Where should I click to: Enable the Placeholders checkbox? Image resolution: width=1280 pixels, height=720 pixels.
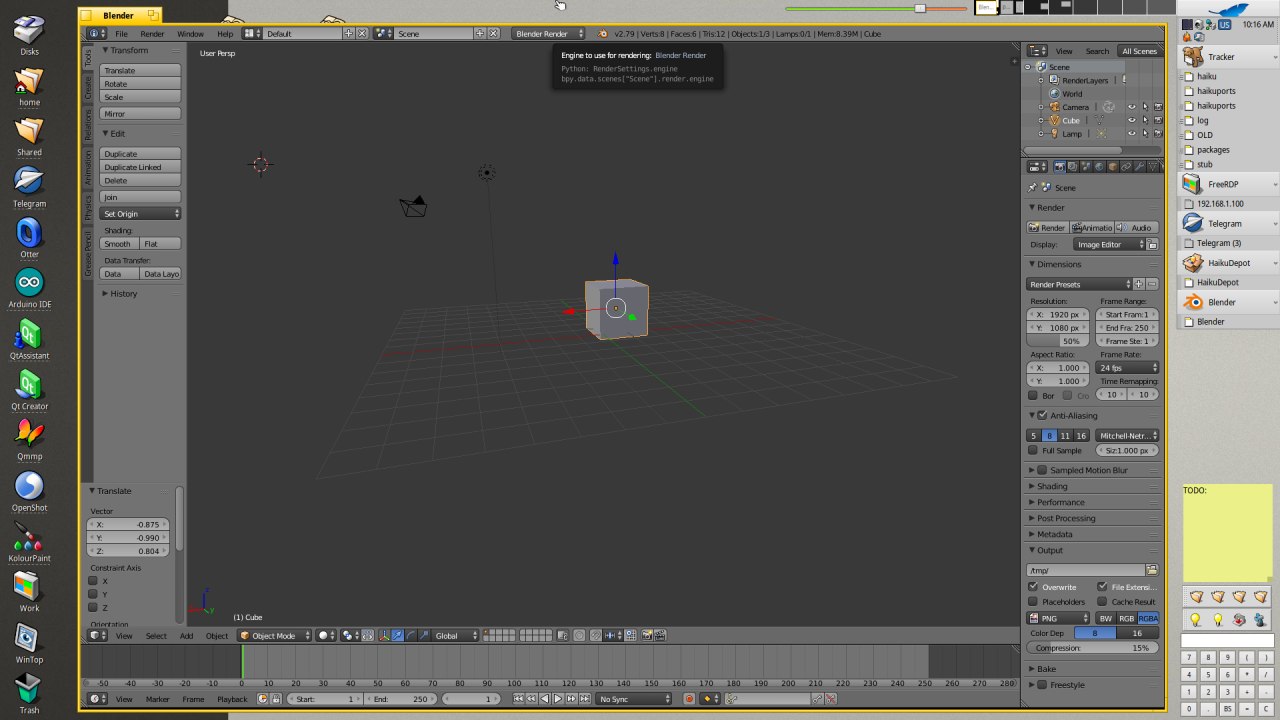[x=1034, y=602]
